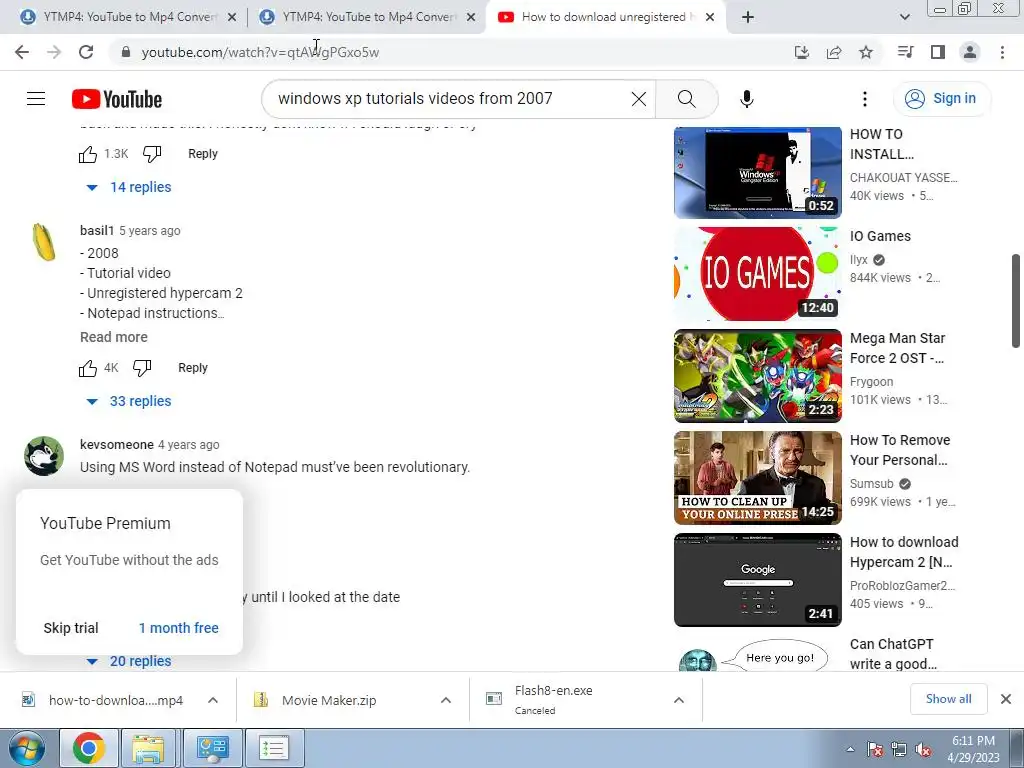The width and height of the screenshot is (1024, 768).
Task: Open Chrome profile avatar icon
Action: coord(970,52)
